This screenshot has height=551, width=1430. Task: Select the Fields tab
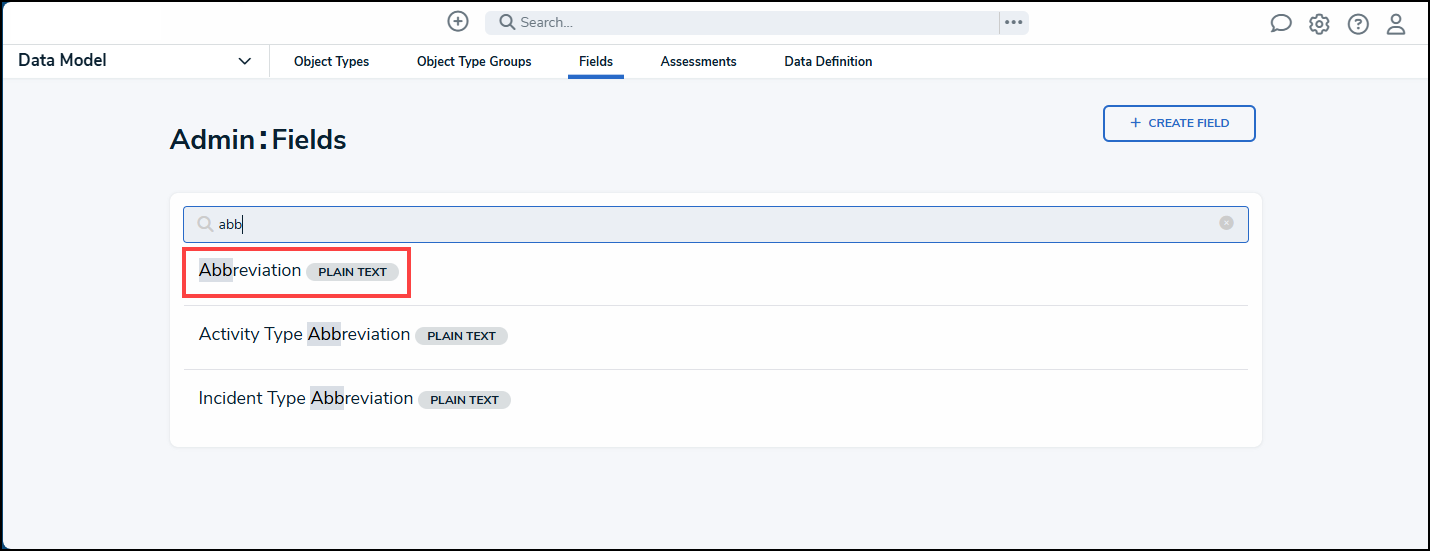tap(596, 61)
